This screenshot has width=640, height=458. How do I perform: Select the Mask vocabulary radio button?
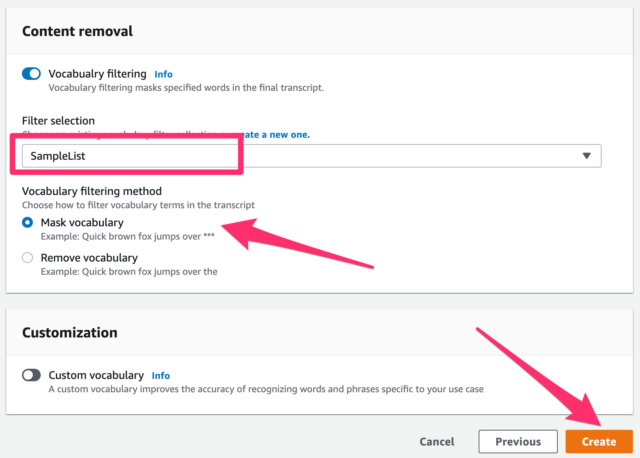pos(27,222)
